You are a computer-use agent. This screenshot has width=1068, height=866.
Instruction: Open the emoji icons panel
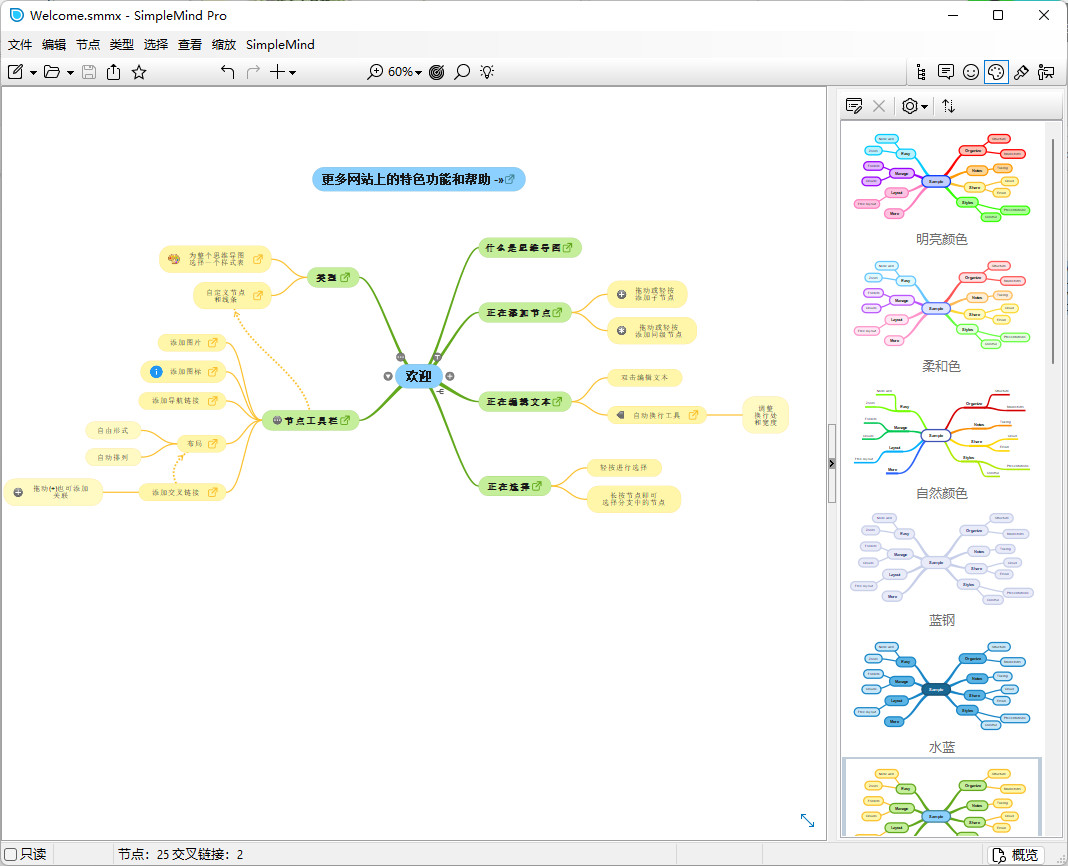click(x=971, y=72)
